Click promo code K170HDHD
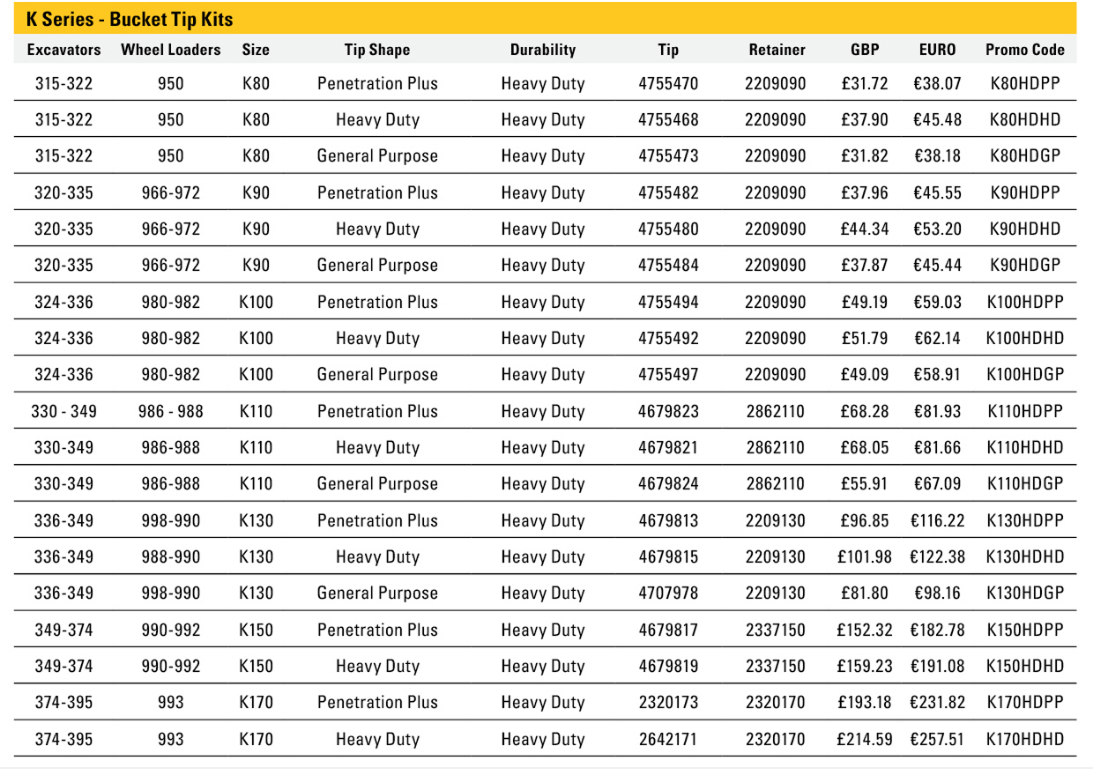The height and width of the screenshot is (773, 1093). click(1025, 740)
